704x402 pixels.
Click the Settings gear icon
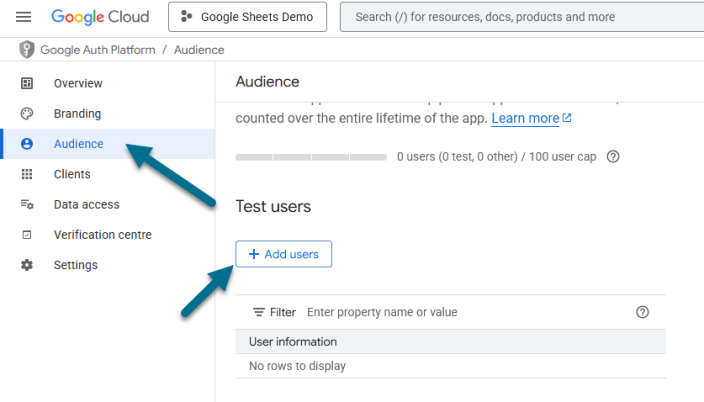(x=27, y=265)
